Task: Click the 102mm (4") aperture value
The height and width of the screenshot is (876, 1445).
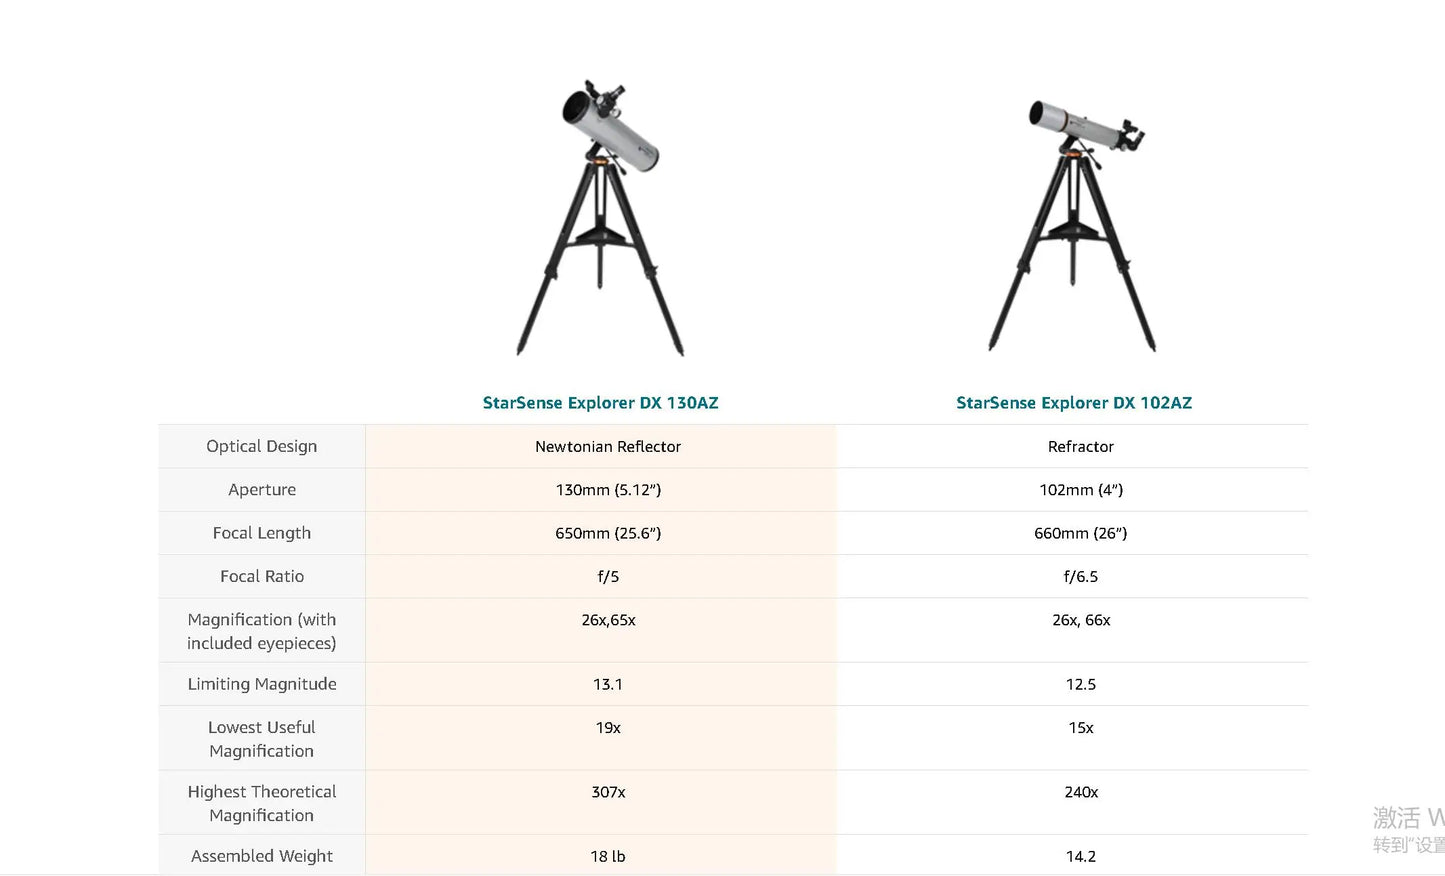Action: pos(1080,490)
